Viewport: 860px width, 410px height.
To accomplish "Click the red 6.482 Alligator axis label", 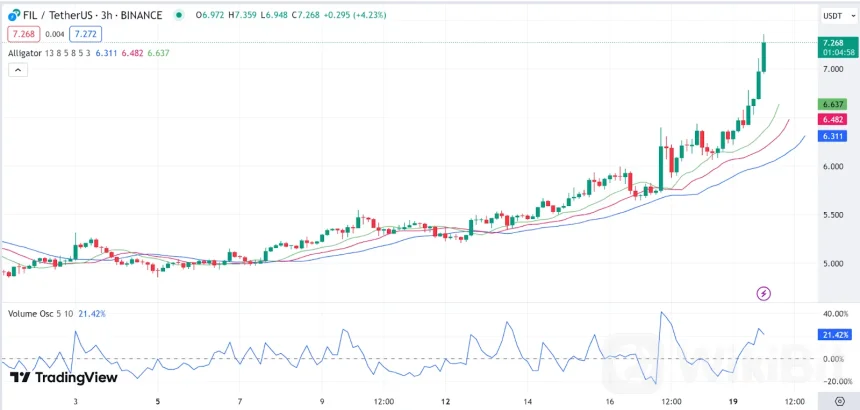I will tap(833, 119).
